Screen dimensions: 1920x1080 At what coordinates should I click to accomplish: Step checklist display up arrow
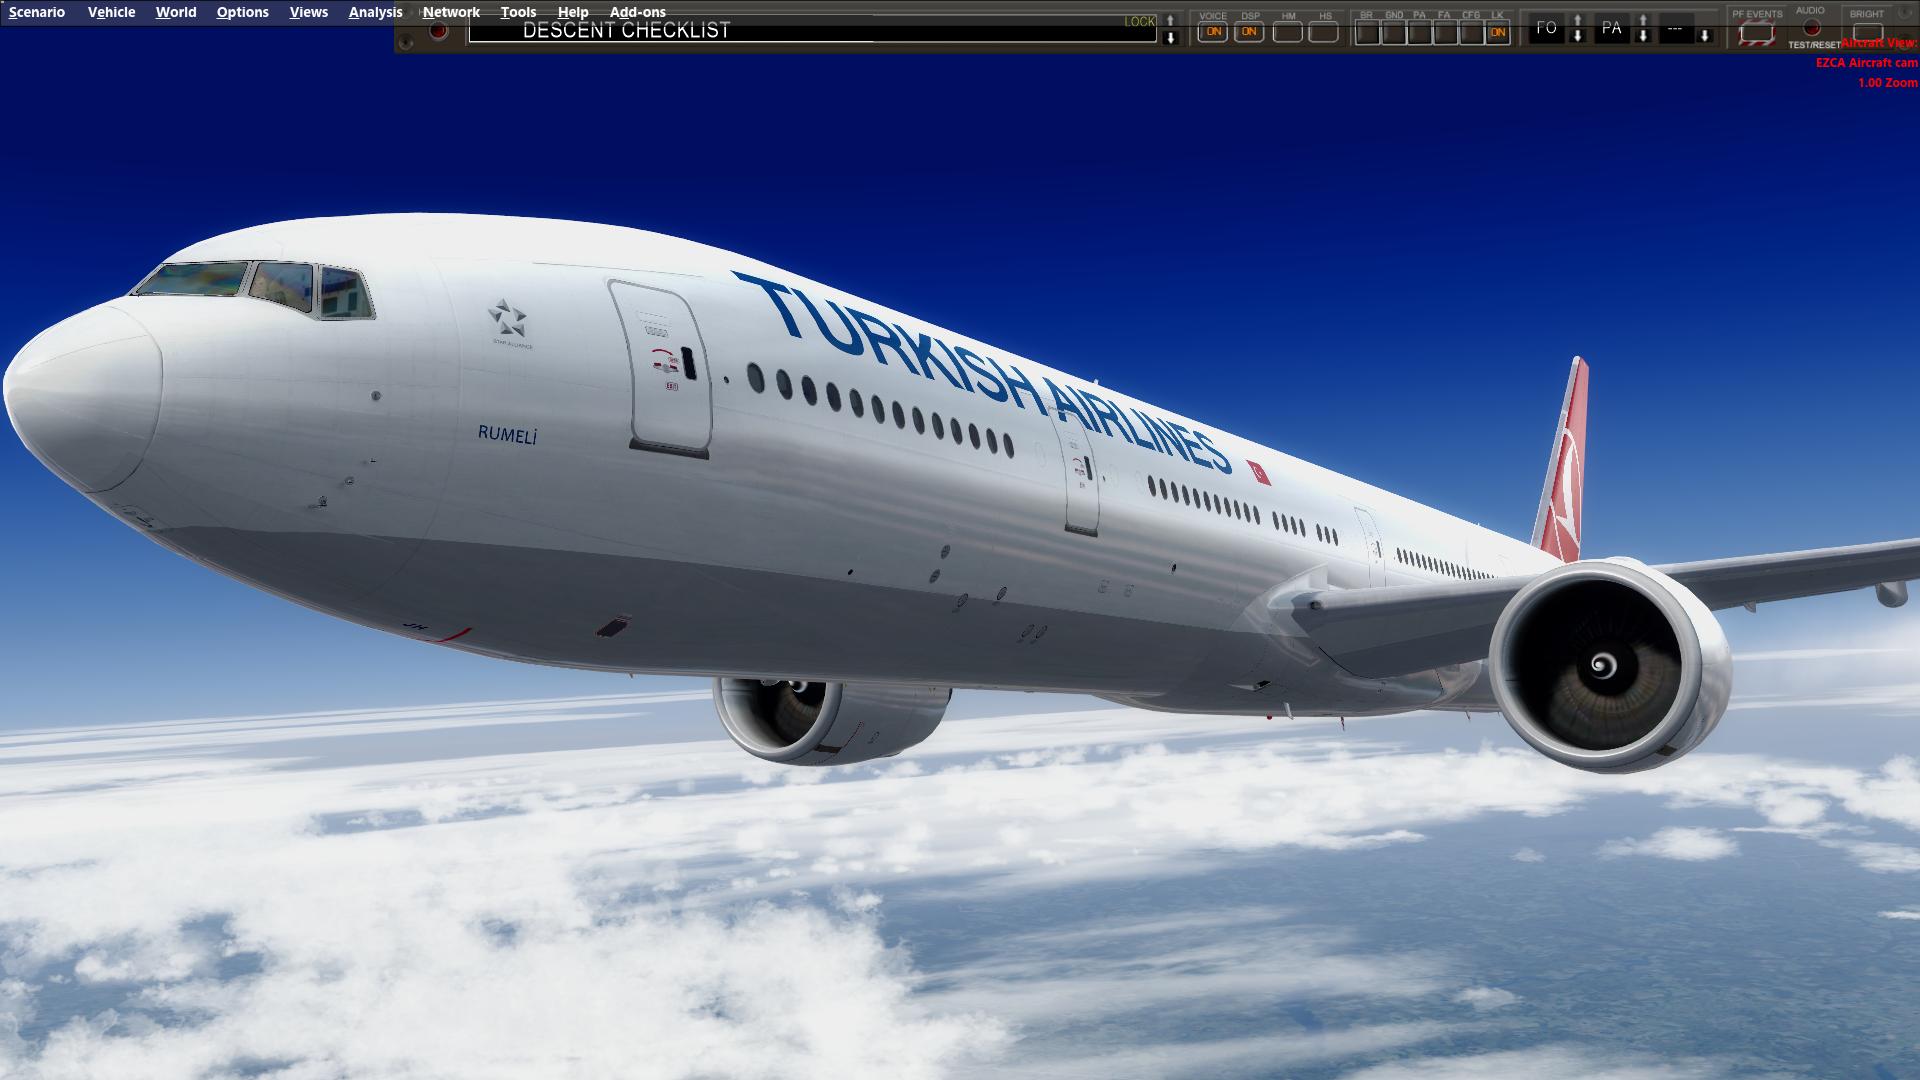pyautogui.click(x=1170, y=21)
